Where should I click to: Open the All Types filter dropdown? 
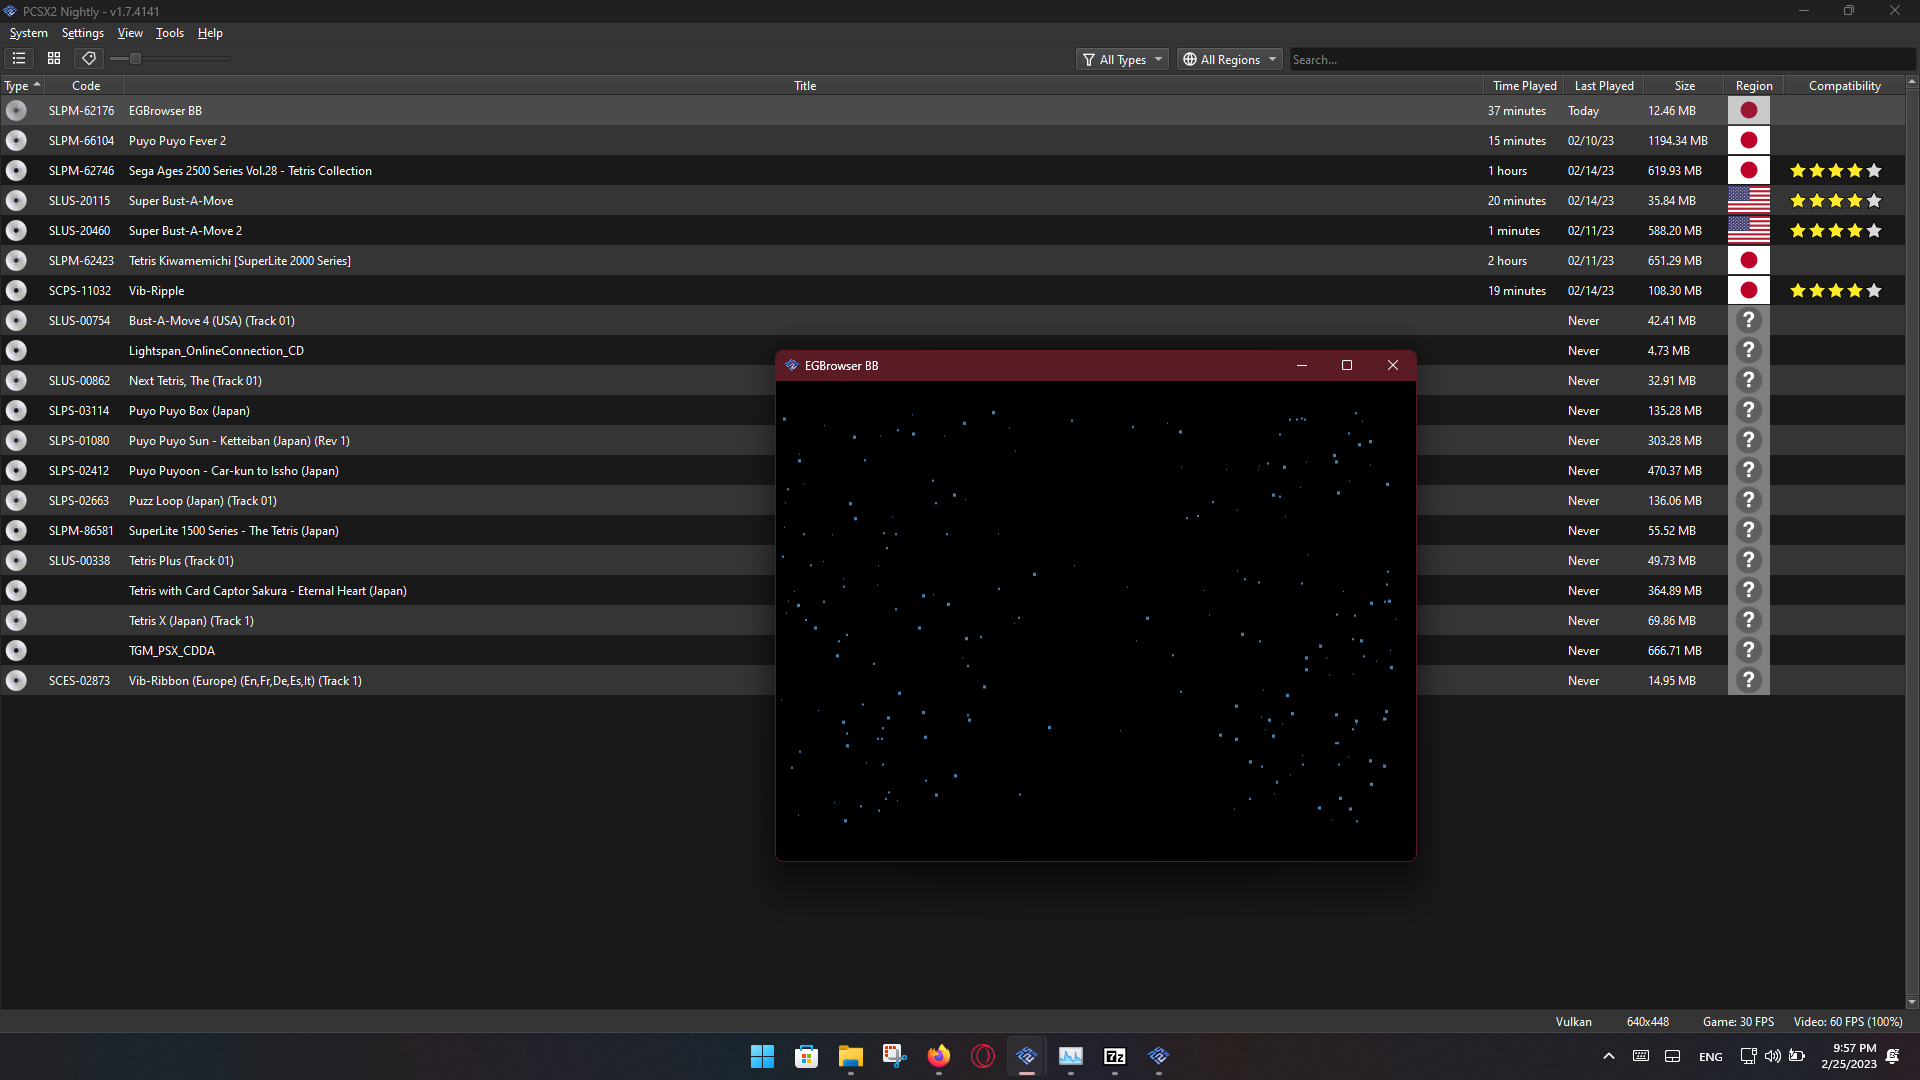pos(1121,59)
